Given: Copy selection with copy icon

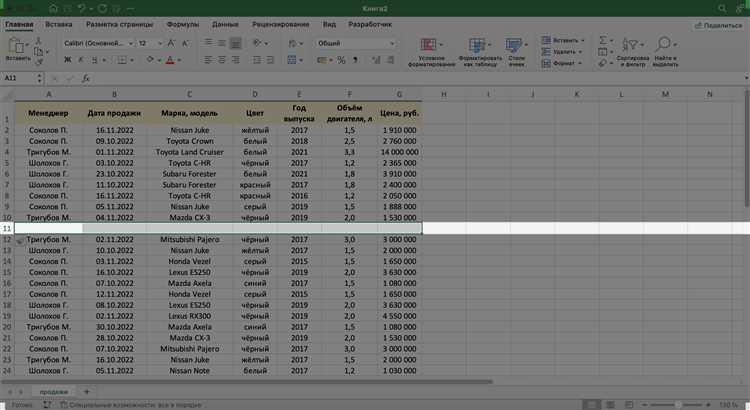Looking at the screenshot, I should click(x=39, y=51).
